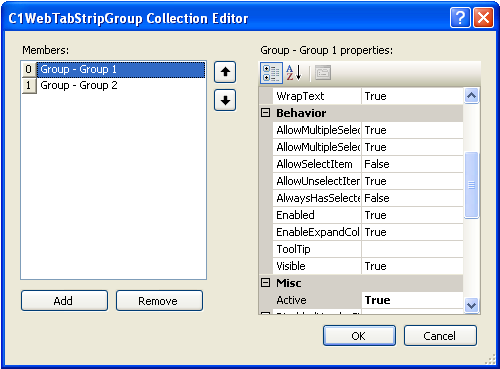Viewport: 500px width, 369px height.
Task: Click the EnableExpandCol True value
Action: coord(412,232)
